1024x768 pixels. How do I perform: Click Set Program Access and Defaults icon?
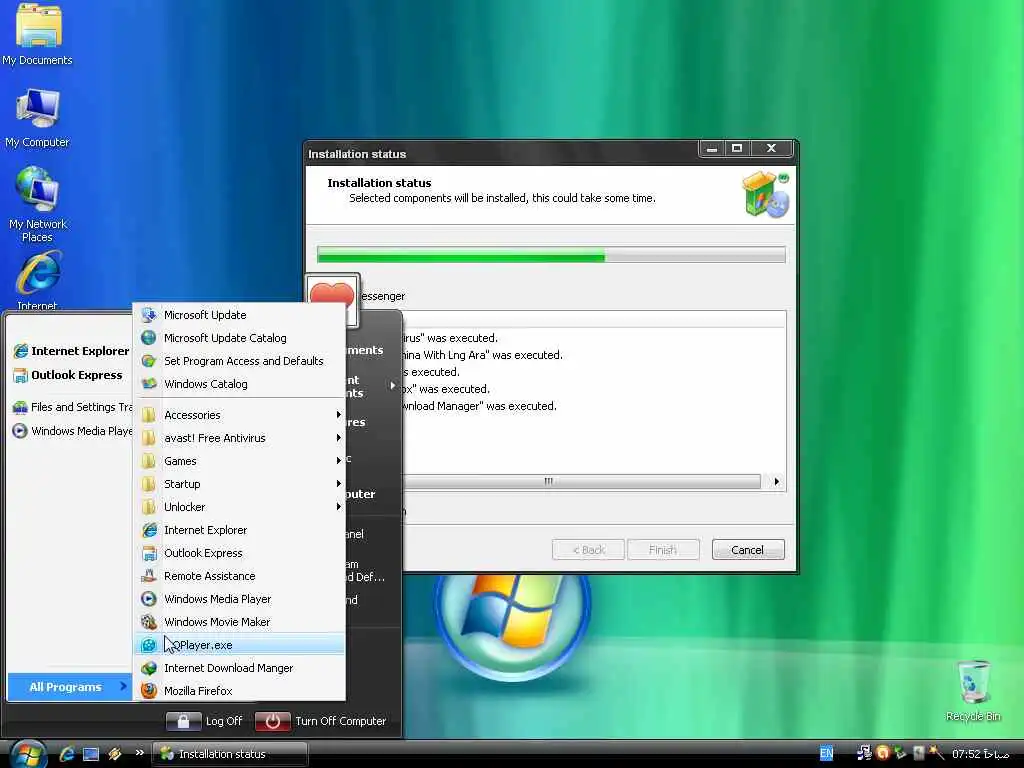149,360
